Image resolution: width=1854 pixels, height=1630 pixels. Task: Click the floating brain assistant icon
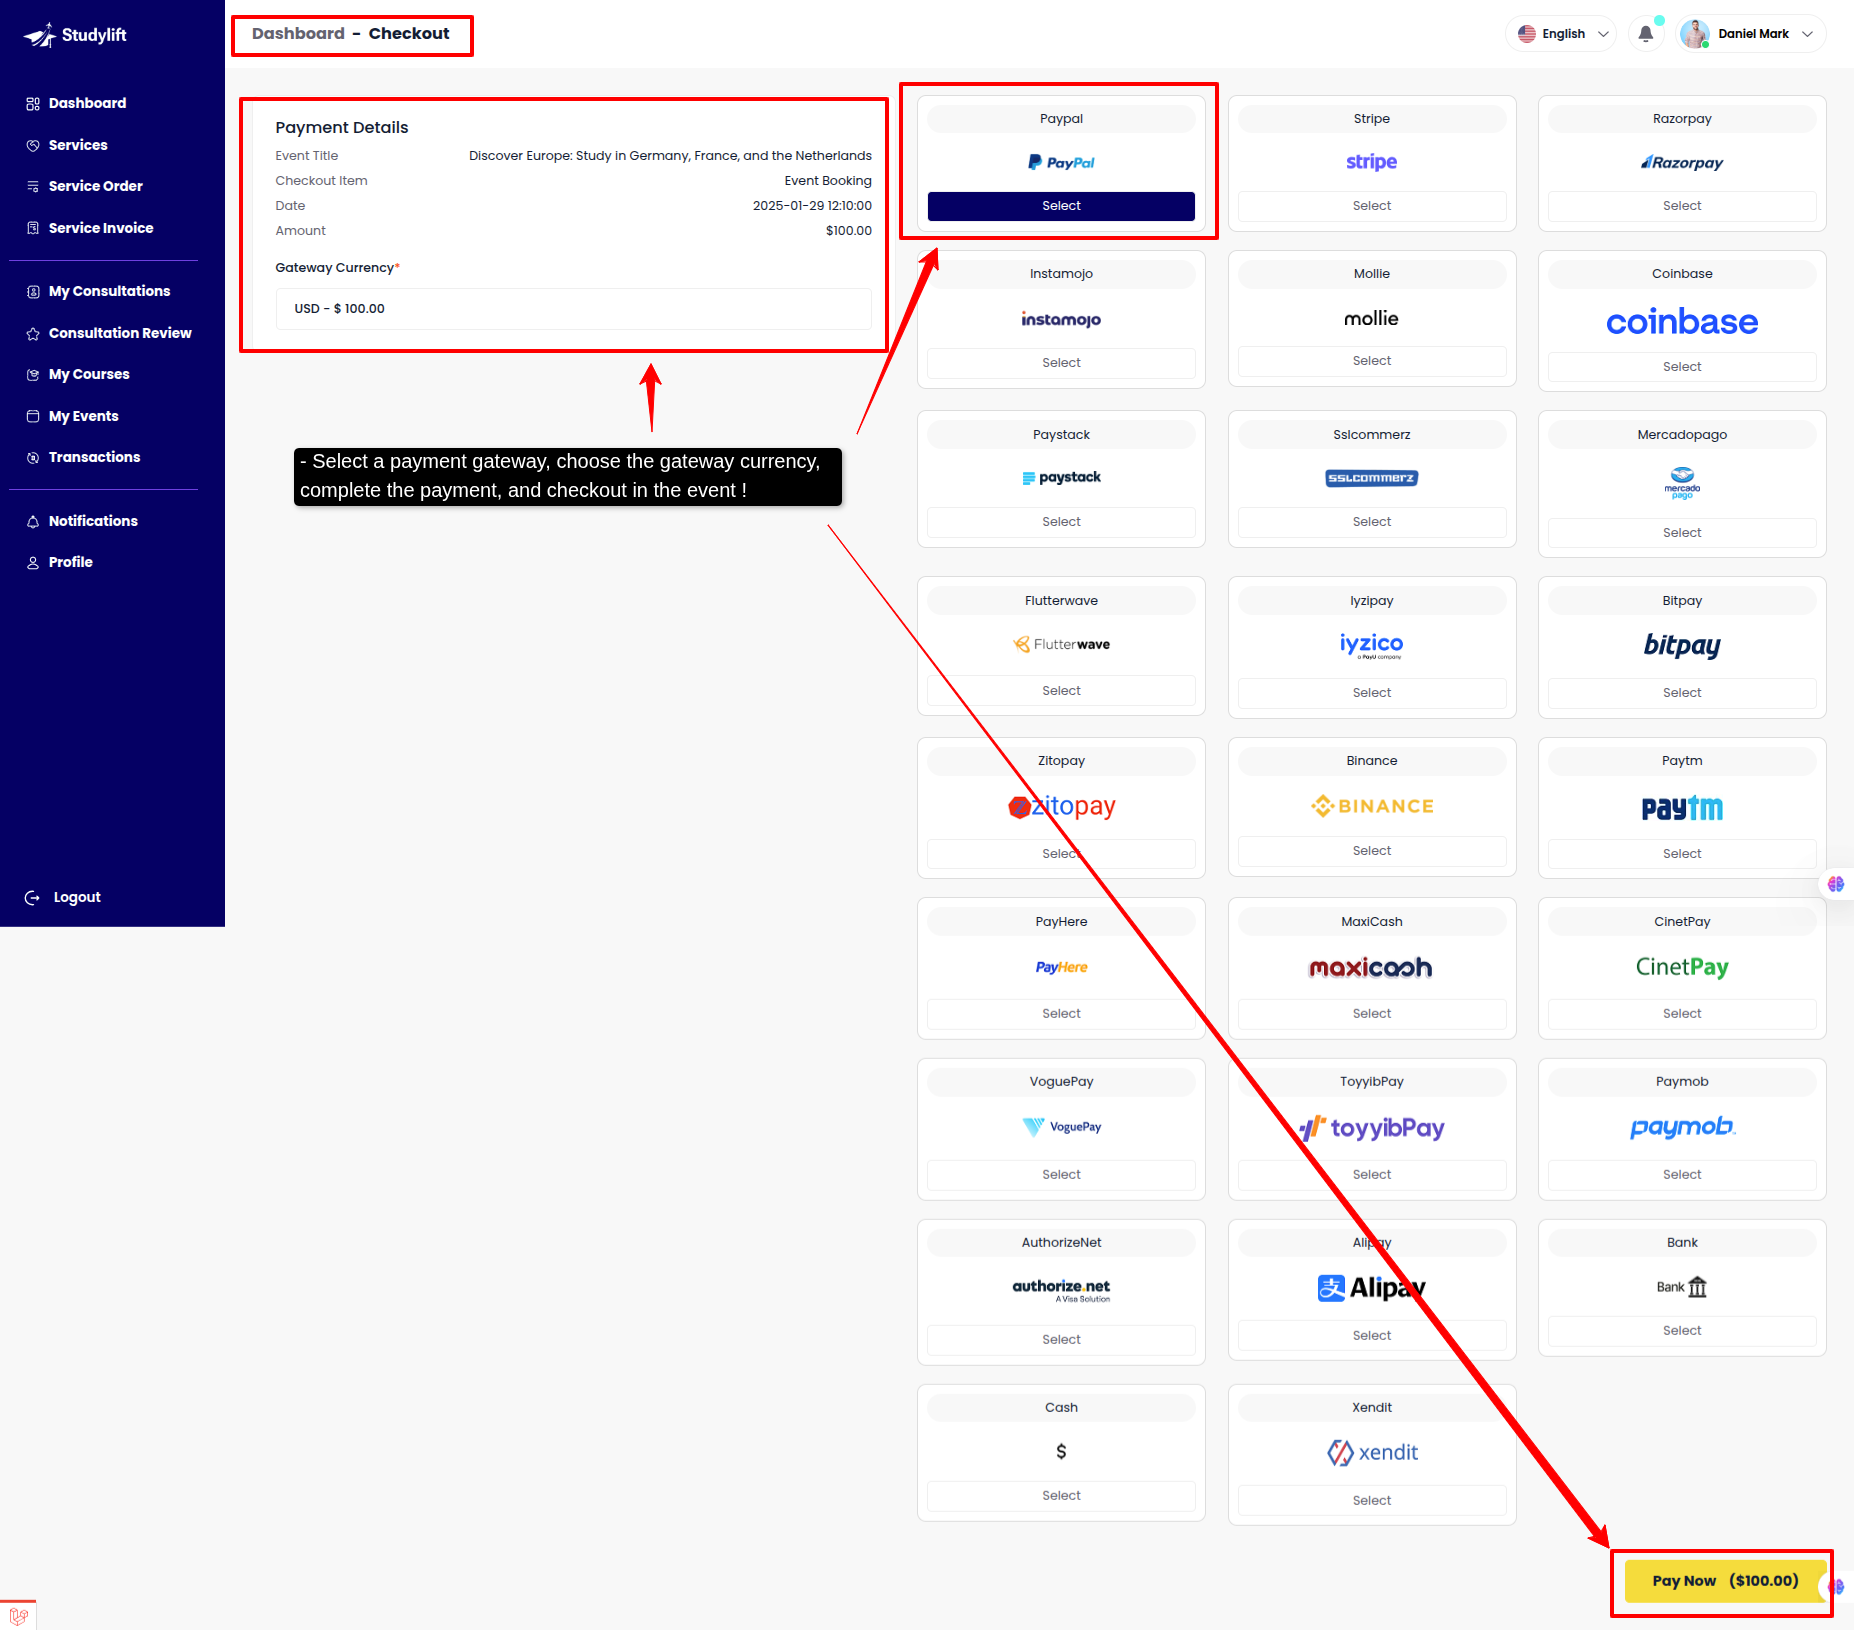tap(1836, 884)
